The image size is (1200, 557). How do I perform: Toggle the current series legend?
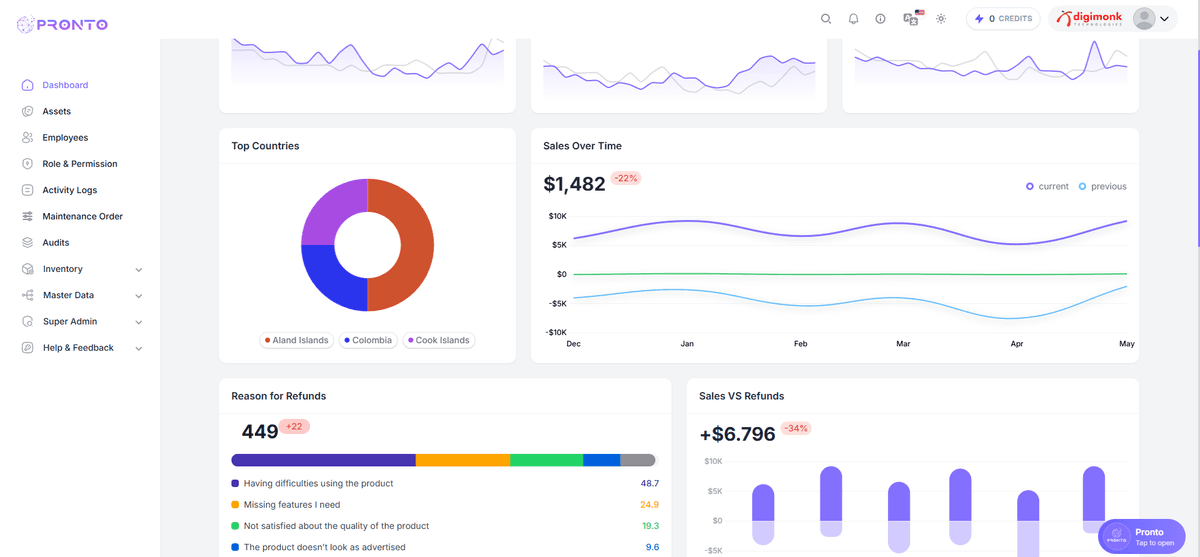[x=1047, y=186]
